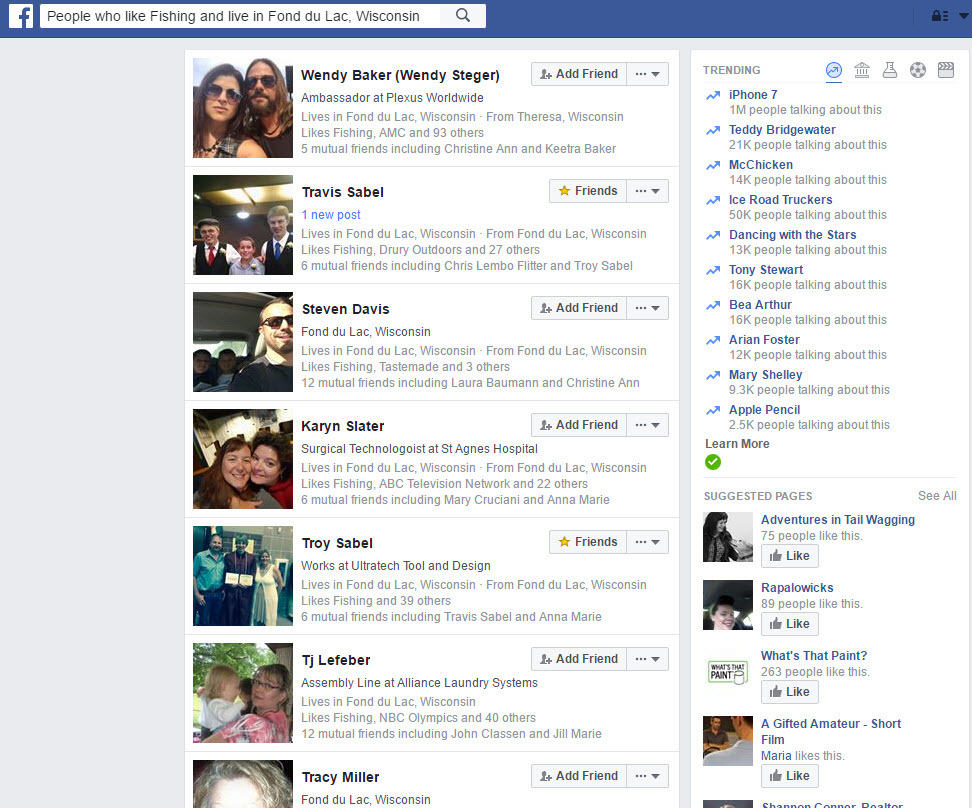Image resolution: width=972 pixels, height=808 pixels.
Task: Open Karyn Slater profile name link
Action: (343, 427)
